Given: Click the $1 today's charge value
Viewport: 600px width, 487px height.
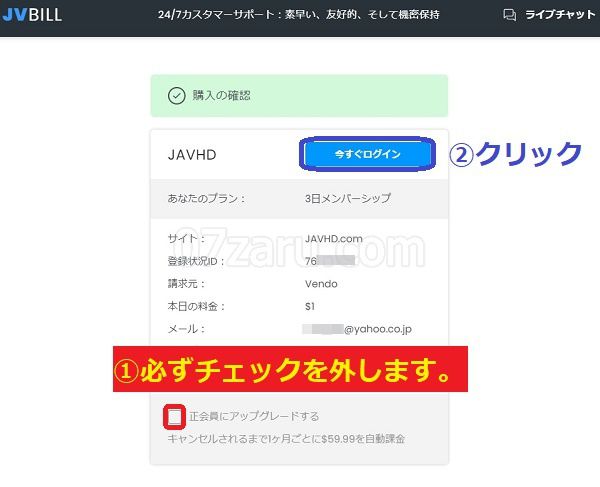Looking at the screenshot, I should tap(310, 306).
